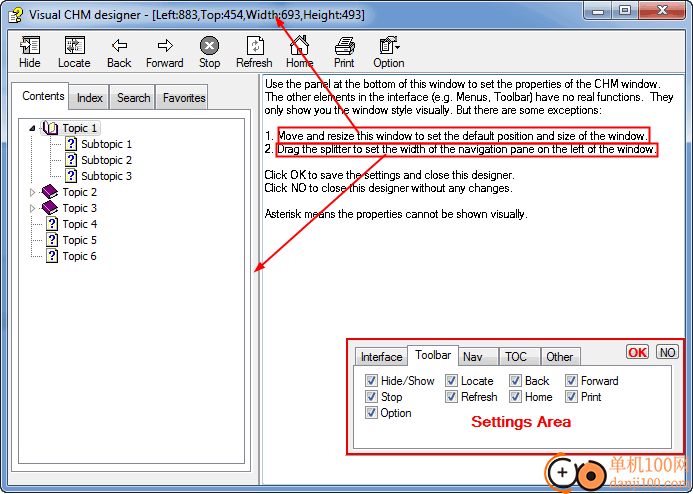Click the page icon beside Topic 6
Image resolution: width=693 pixels, height=494 pixels.
(x=52, y=256)
